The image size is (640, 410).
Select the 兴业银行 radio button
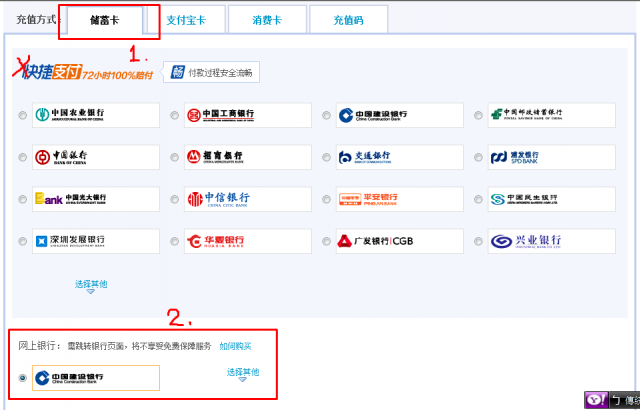(478, 242)
